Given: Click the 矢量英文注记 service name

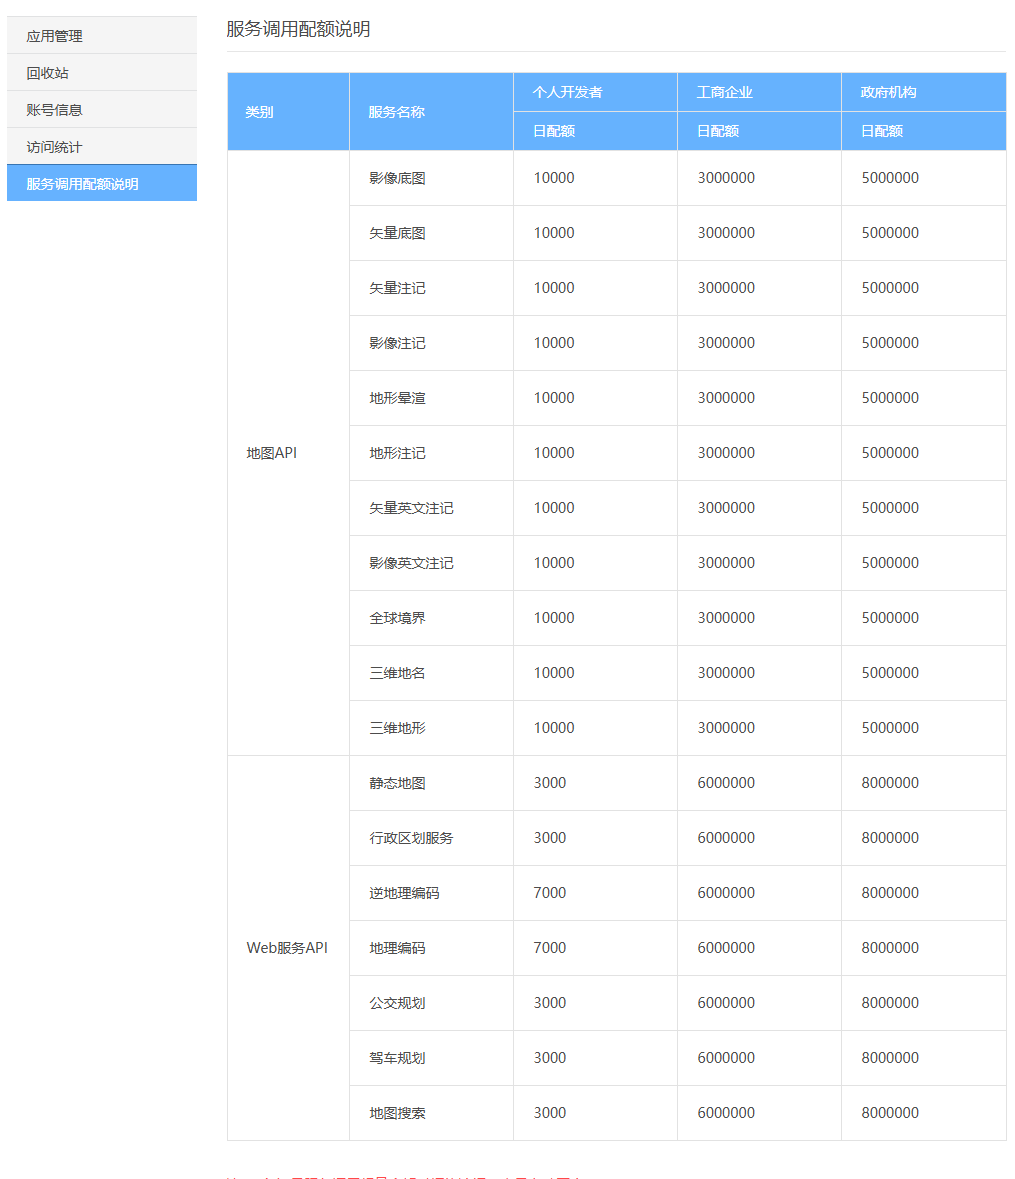Looking at the screenshot, I should [412, 508].
